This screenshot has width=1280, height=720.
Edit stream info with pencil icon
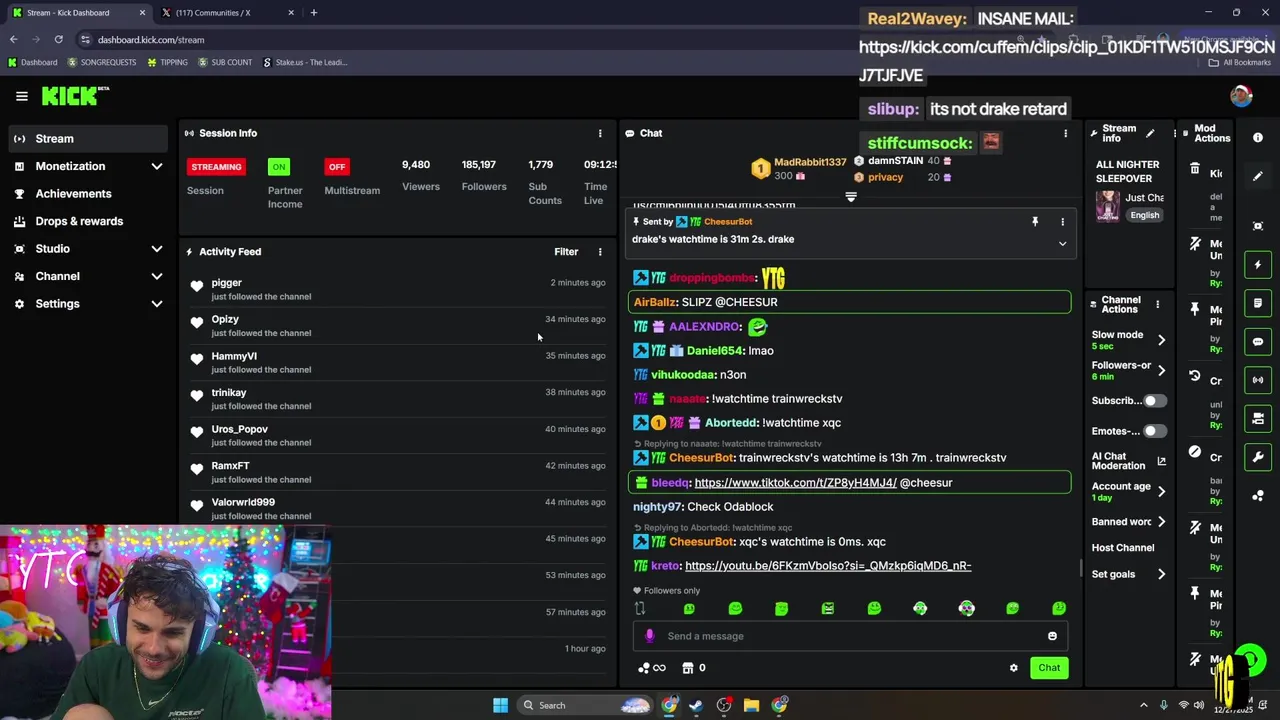pos(1150,133)
